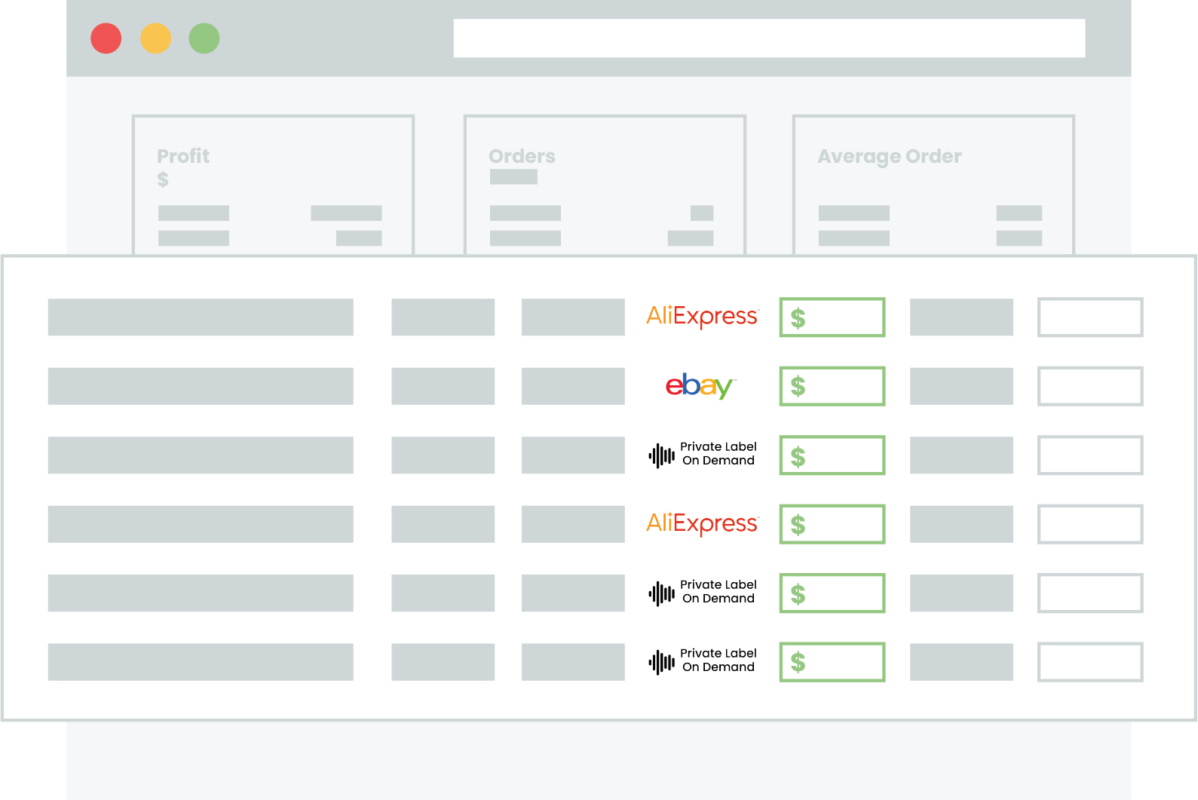Select the Orders card heading
The height and width of the screenshot is (800, 1198).
(x=522, y=156)
